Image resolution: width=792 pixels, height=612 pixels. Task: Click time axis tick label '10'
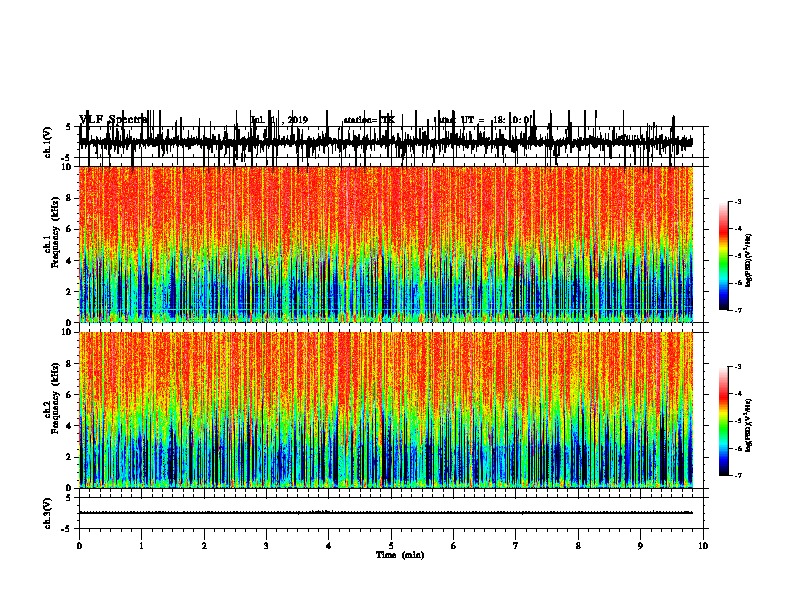tap(703, 546)
